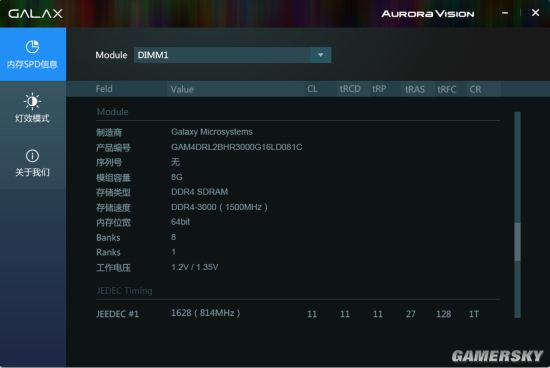This screenshot has height=368, width=550.
Task: Click the tRFC column header
Action: pos(447,89)
